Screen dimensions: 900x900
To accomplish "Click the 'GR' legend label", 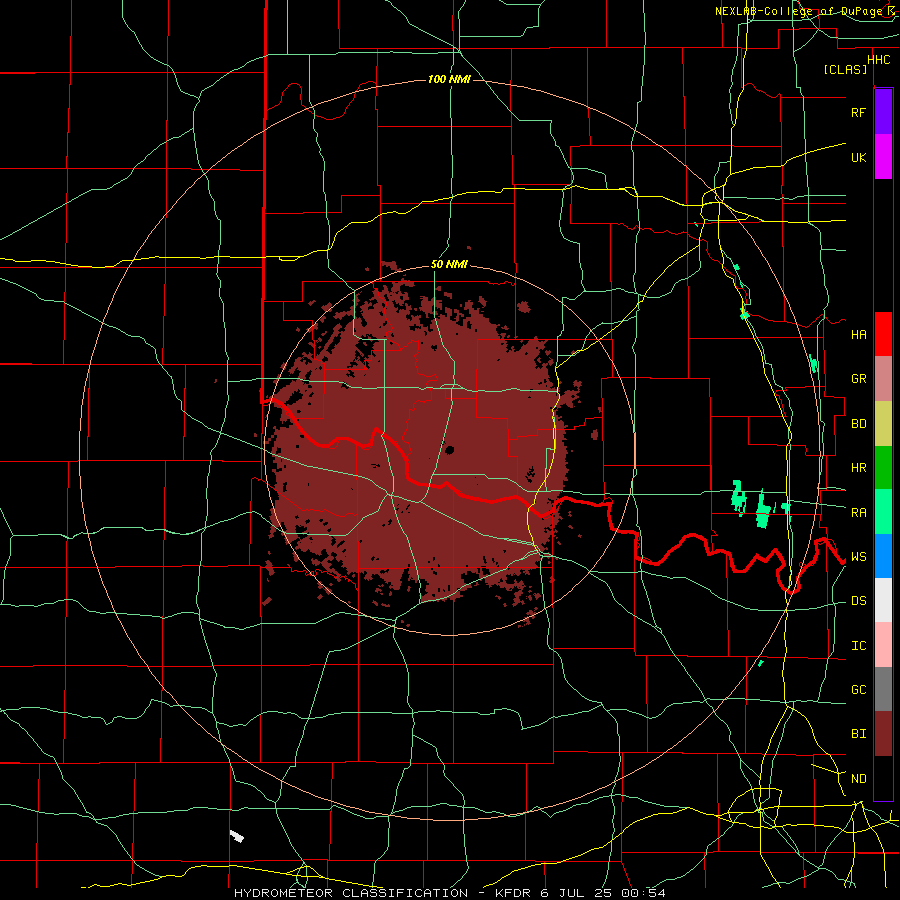I will tap(859, 379).
